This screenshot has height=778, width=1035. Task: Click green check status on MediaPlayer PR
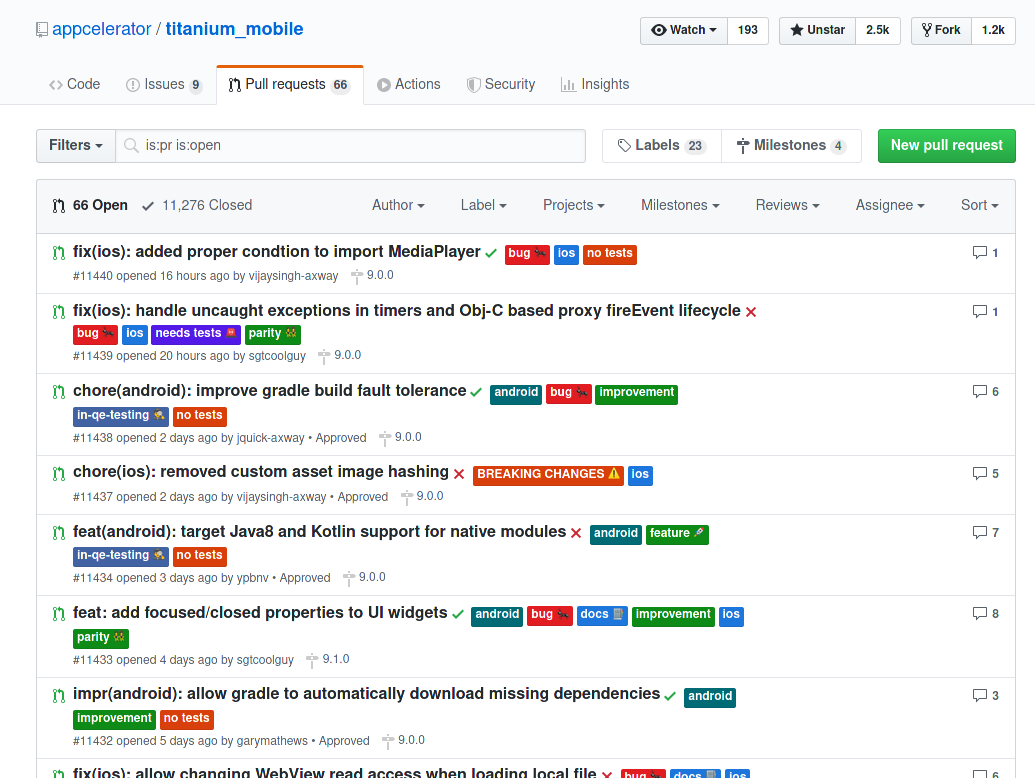tap(490, 253)
